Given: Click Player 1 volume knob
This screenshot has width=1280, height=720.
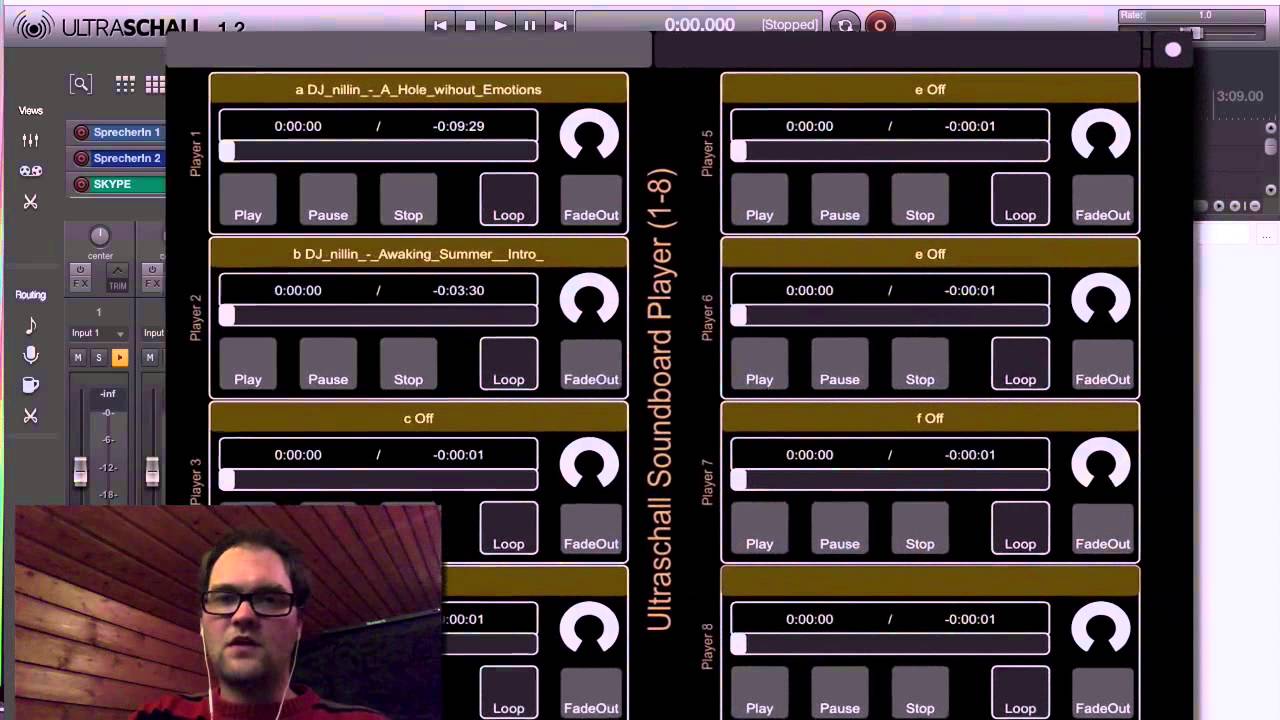Looking at the screenshot, I should pyautogui.click(x=589, y=136).
